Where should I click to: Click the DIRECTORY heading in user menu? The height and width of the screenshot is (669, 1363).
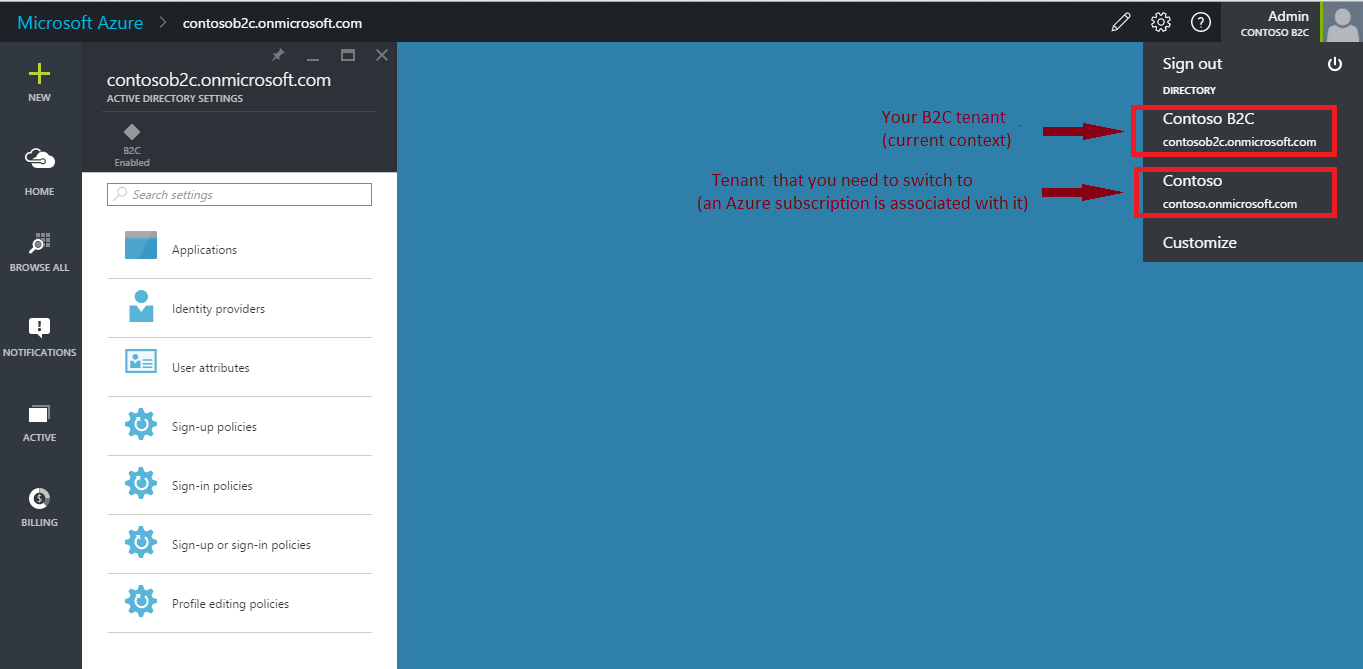1189,90
